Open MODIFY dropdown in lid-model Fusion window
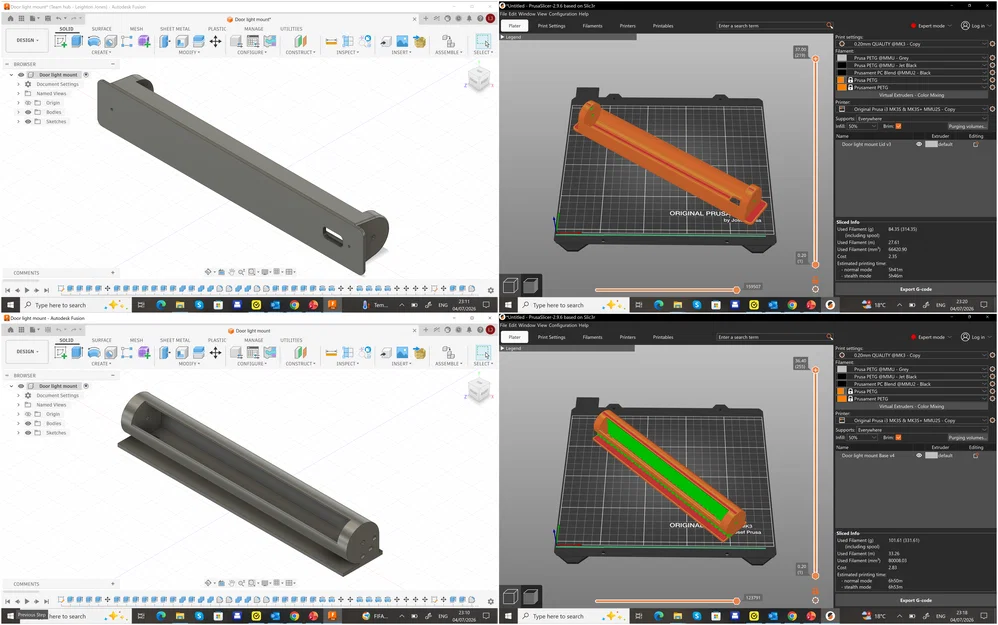998x625 pixels. (x=188, y=53)
